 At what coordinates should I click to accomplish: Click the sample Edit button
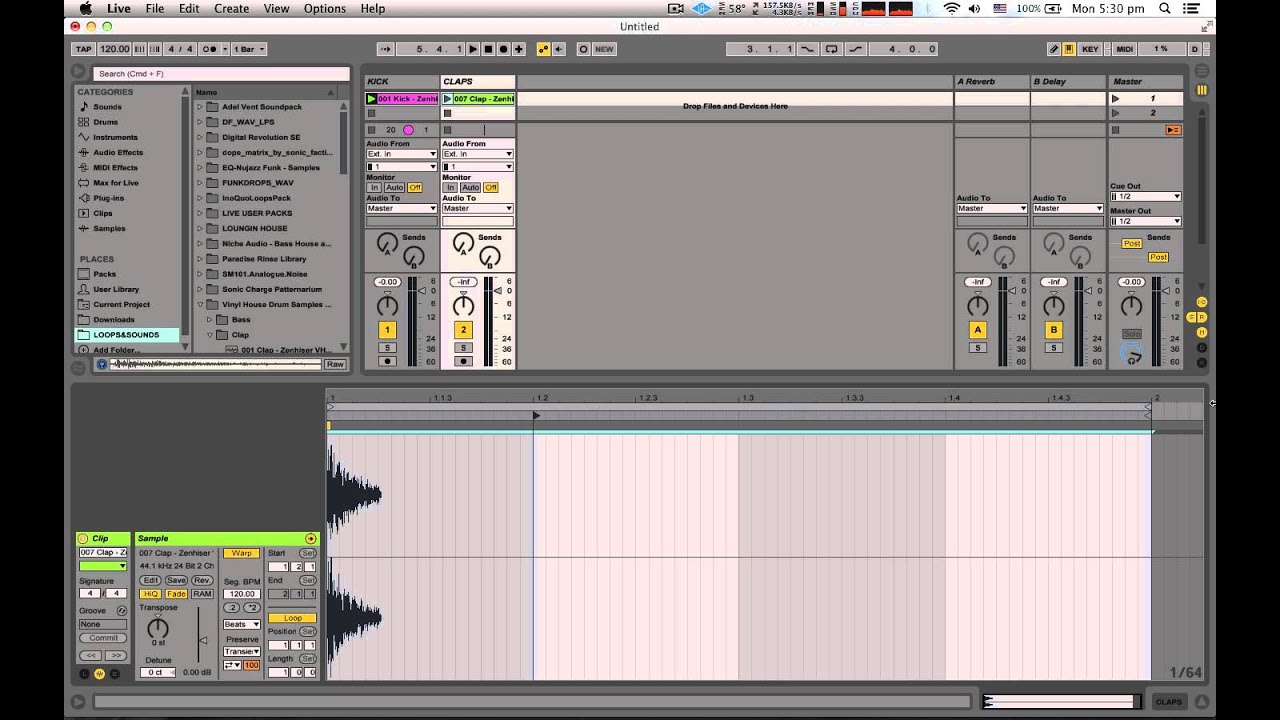[x=150, y=580]
